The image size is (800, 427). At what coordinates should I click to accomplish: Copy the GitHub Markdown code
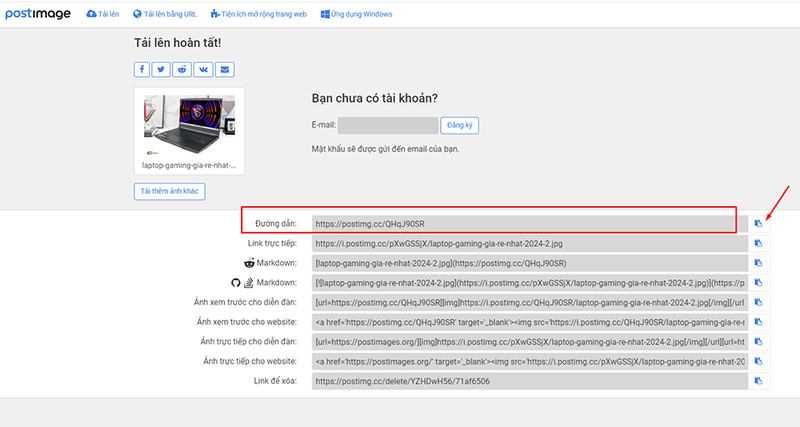point(758,283)
